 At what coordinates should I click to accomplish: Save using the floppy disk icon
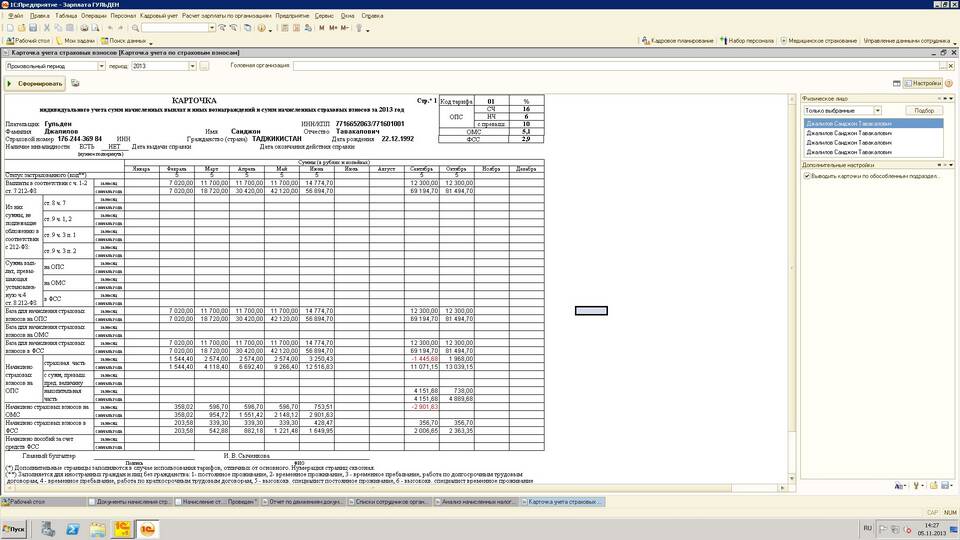33,28
